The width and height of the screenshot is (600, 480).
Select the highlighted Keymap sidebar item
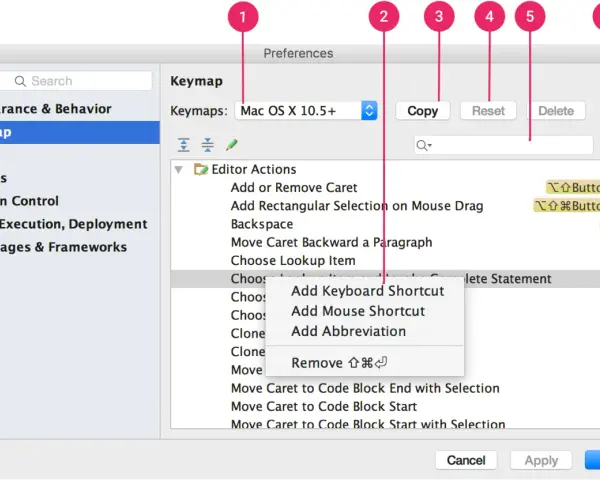(x=80, y=132)
